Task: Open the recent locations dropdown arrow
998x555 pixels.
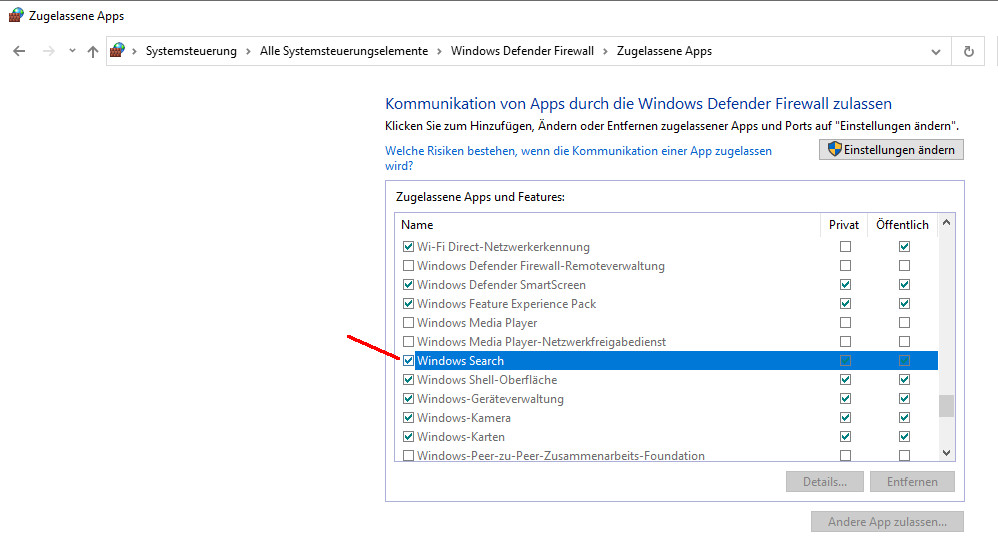Action: point(72,51)
